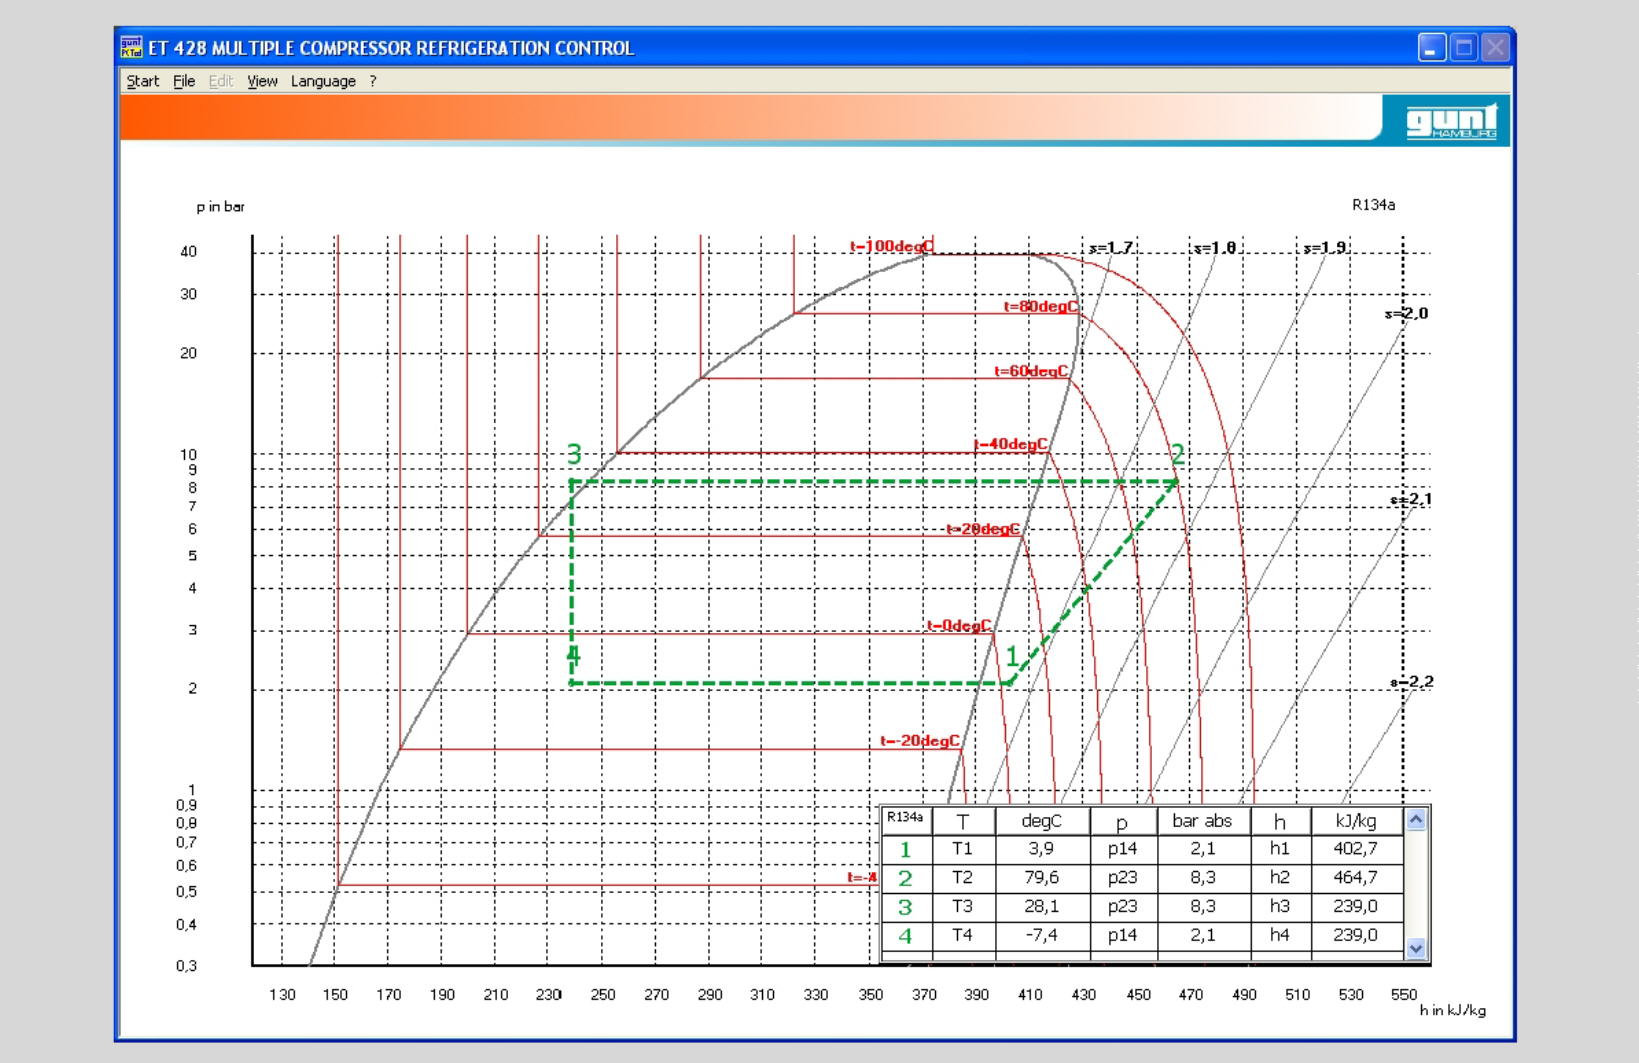This screenshot has width=1639, height=1063.
Task: Click the 'p in bar' axis label
Action: click(x=221, y=207)
